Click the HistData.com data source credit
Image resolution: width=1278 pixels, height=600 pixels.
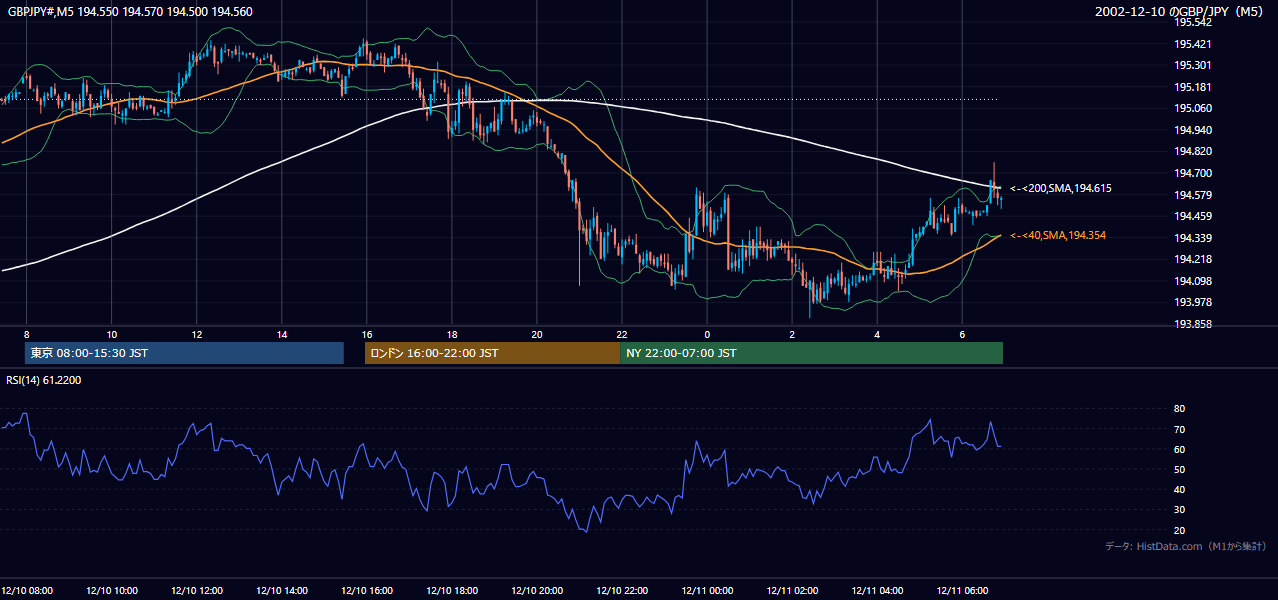tap(1185, 546)
